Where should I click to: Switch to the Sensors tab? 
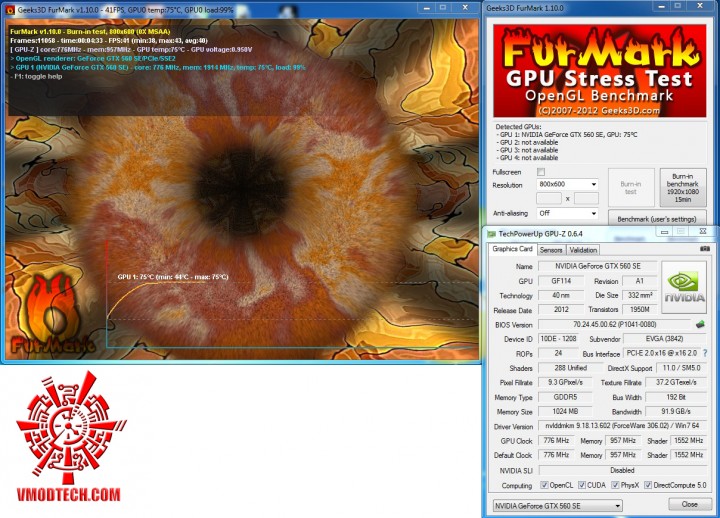click(x=551, y=250)
